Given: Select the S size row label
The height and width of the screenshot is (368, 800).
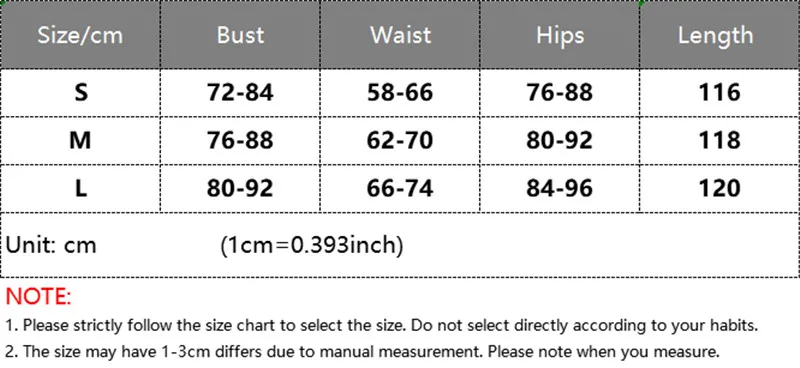Looking at the screenshot, I should click(x=81, y=92).
